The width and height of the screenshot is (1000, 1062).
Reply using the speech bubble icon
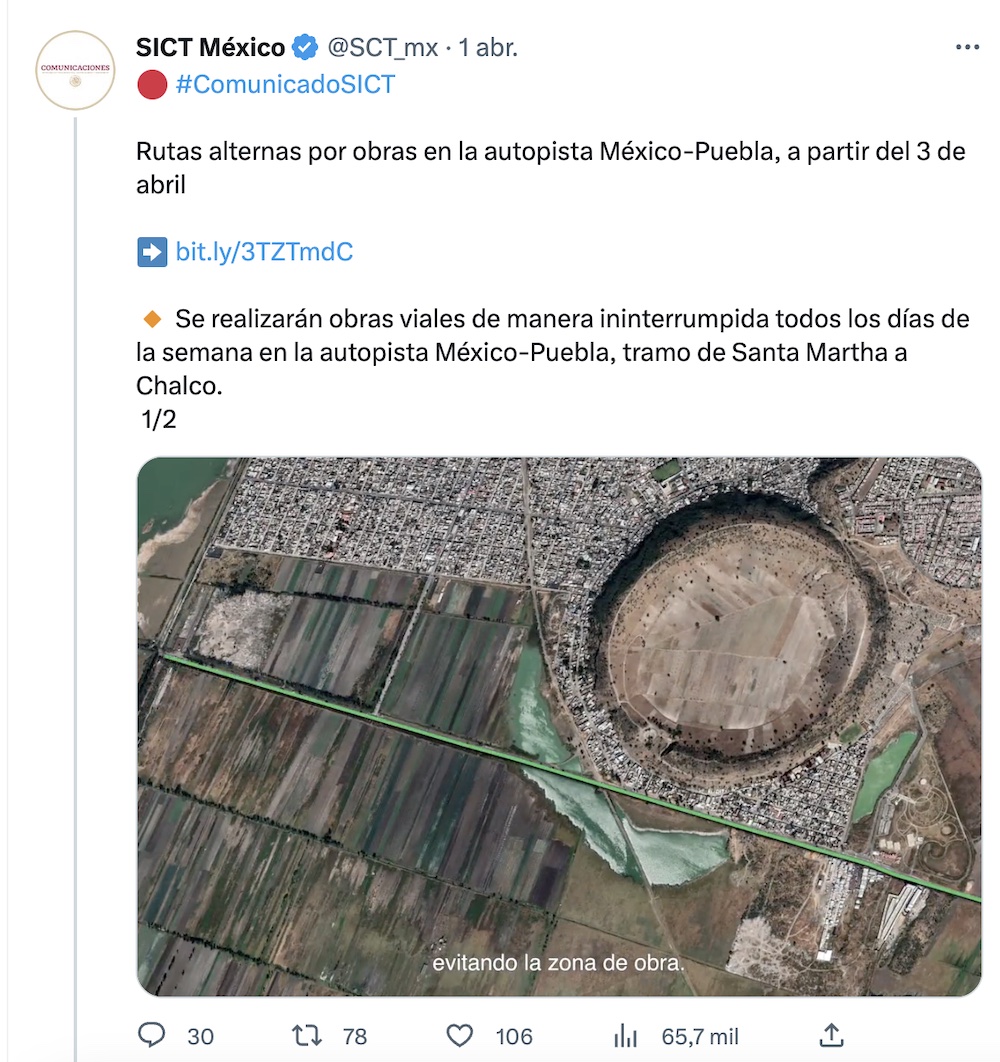(152, 1035)
